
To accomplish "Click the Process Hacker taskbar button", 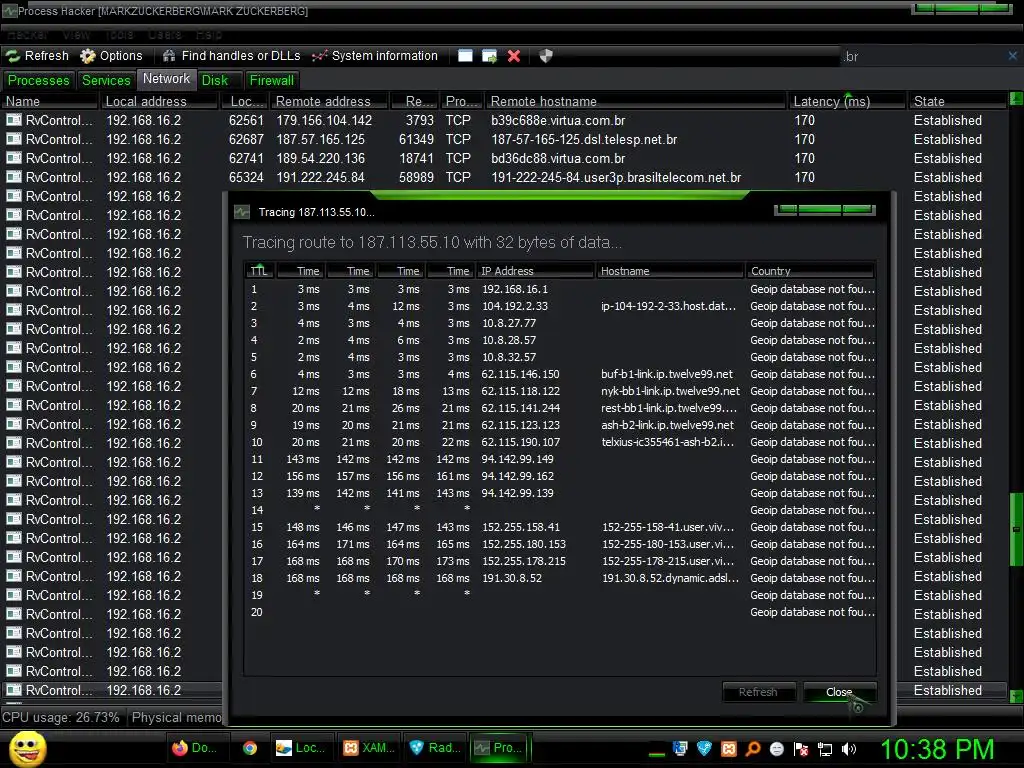I will coord(501,748).
